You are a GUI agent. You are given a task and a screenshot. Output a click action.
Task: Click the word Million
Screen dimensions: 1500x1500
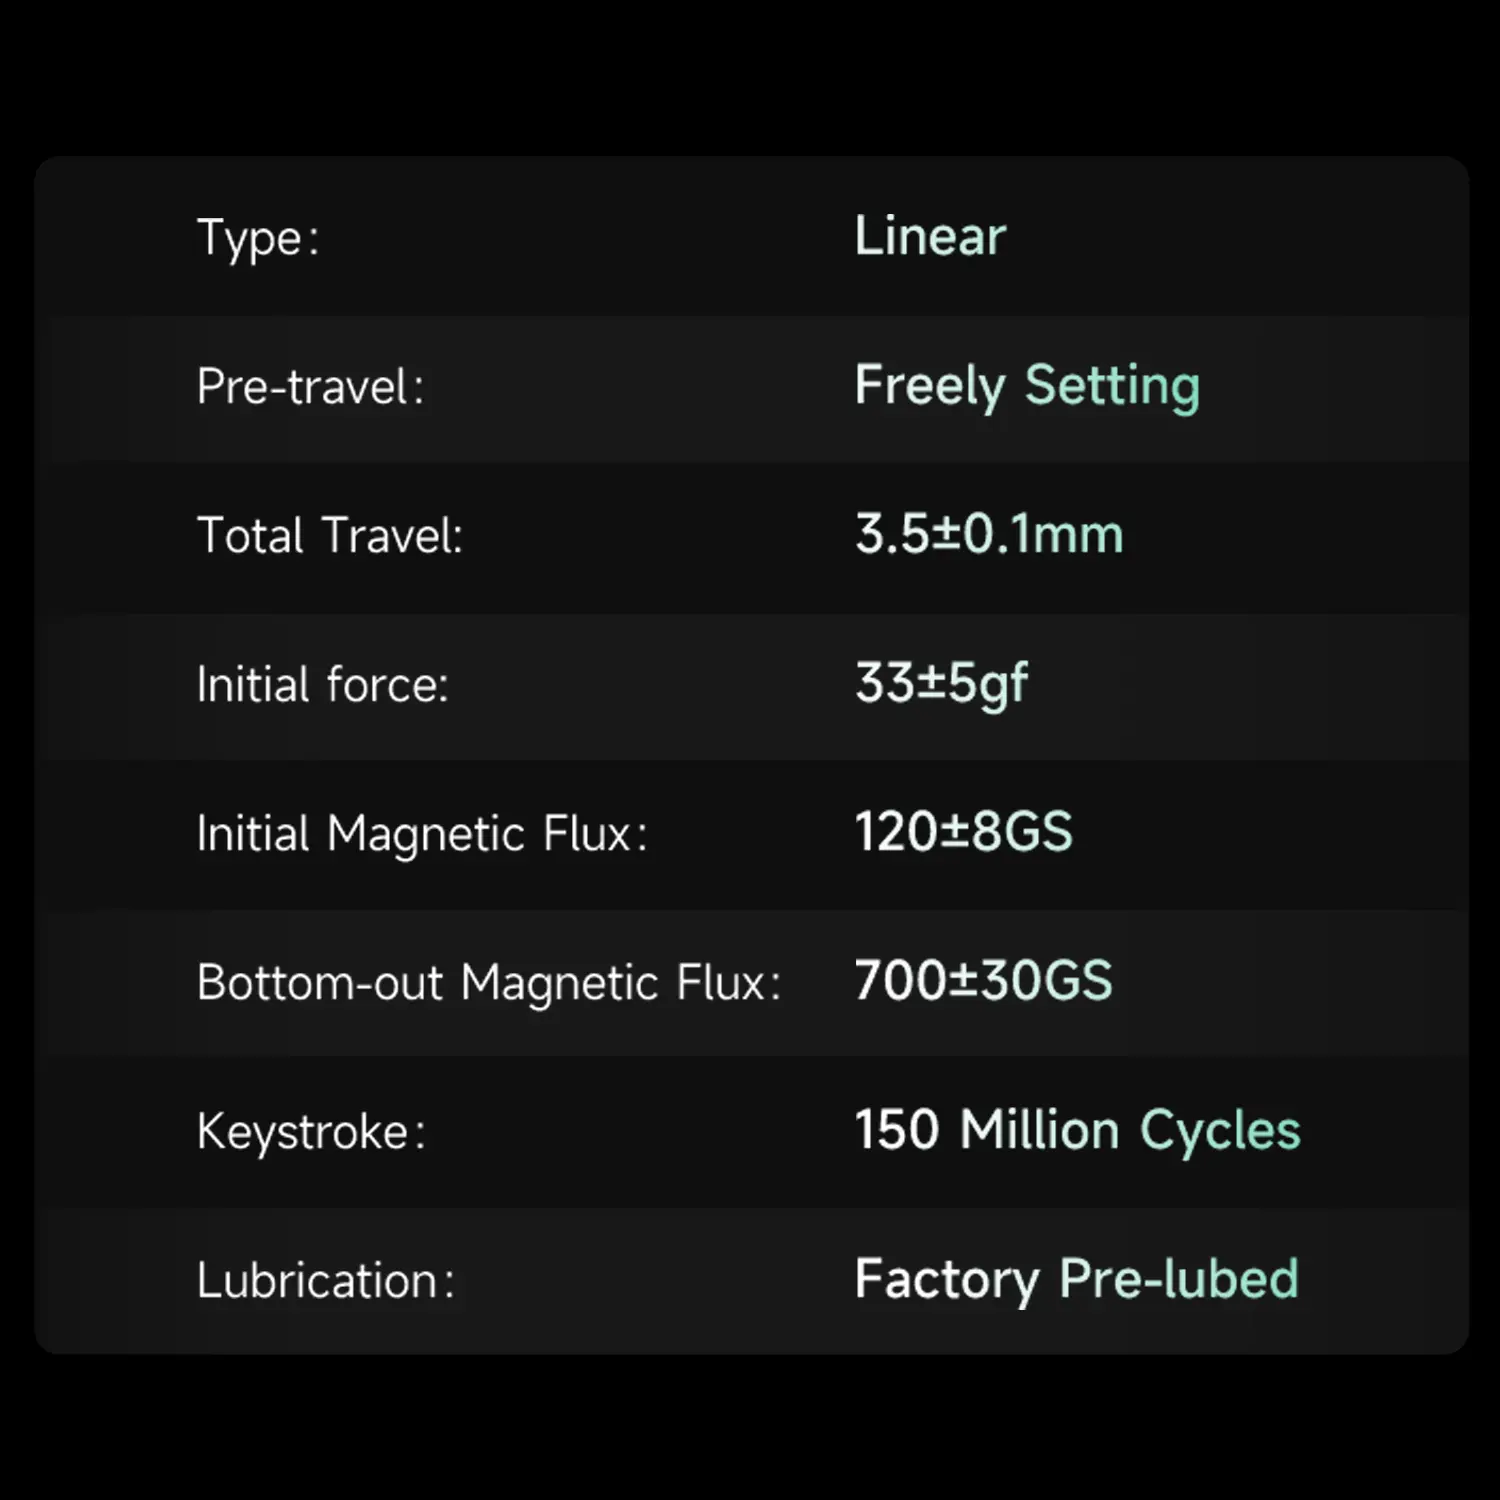[1039, 1130]
